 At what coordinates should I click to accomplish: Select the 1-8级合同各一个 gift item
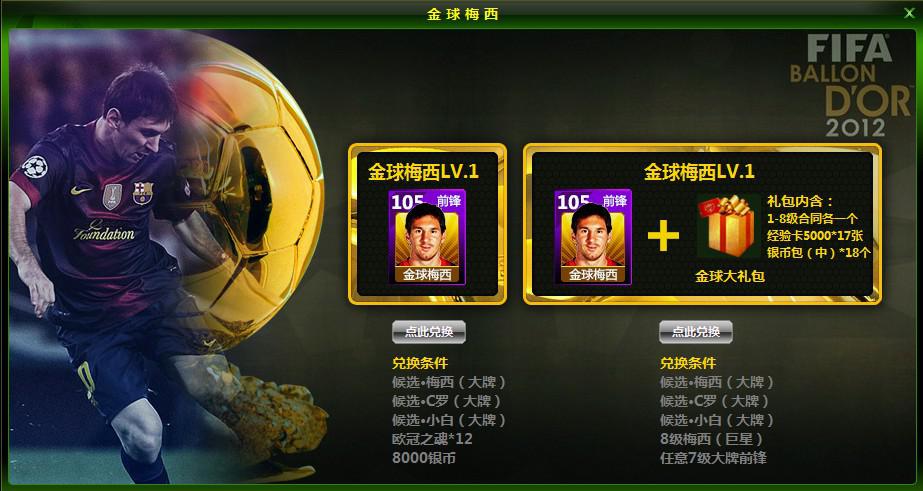[x=812, y=219]
